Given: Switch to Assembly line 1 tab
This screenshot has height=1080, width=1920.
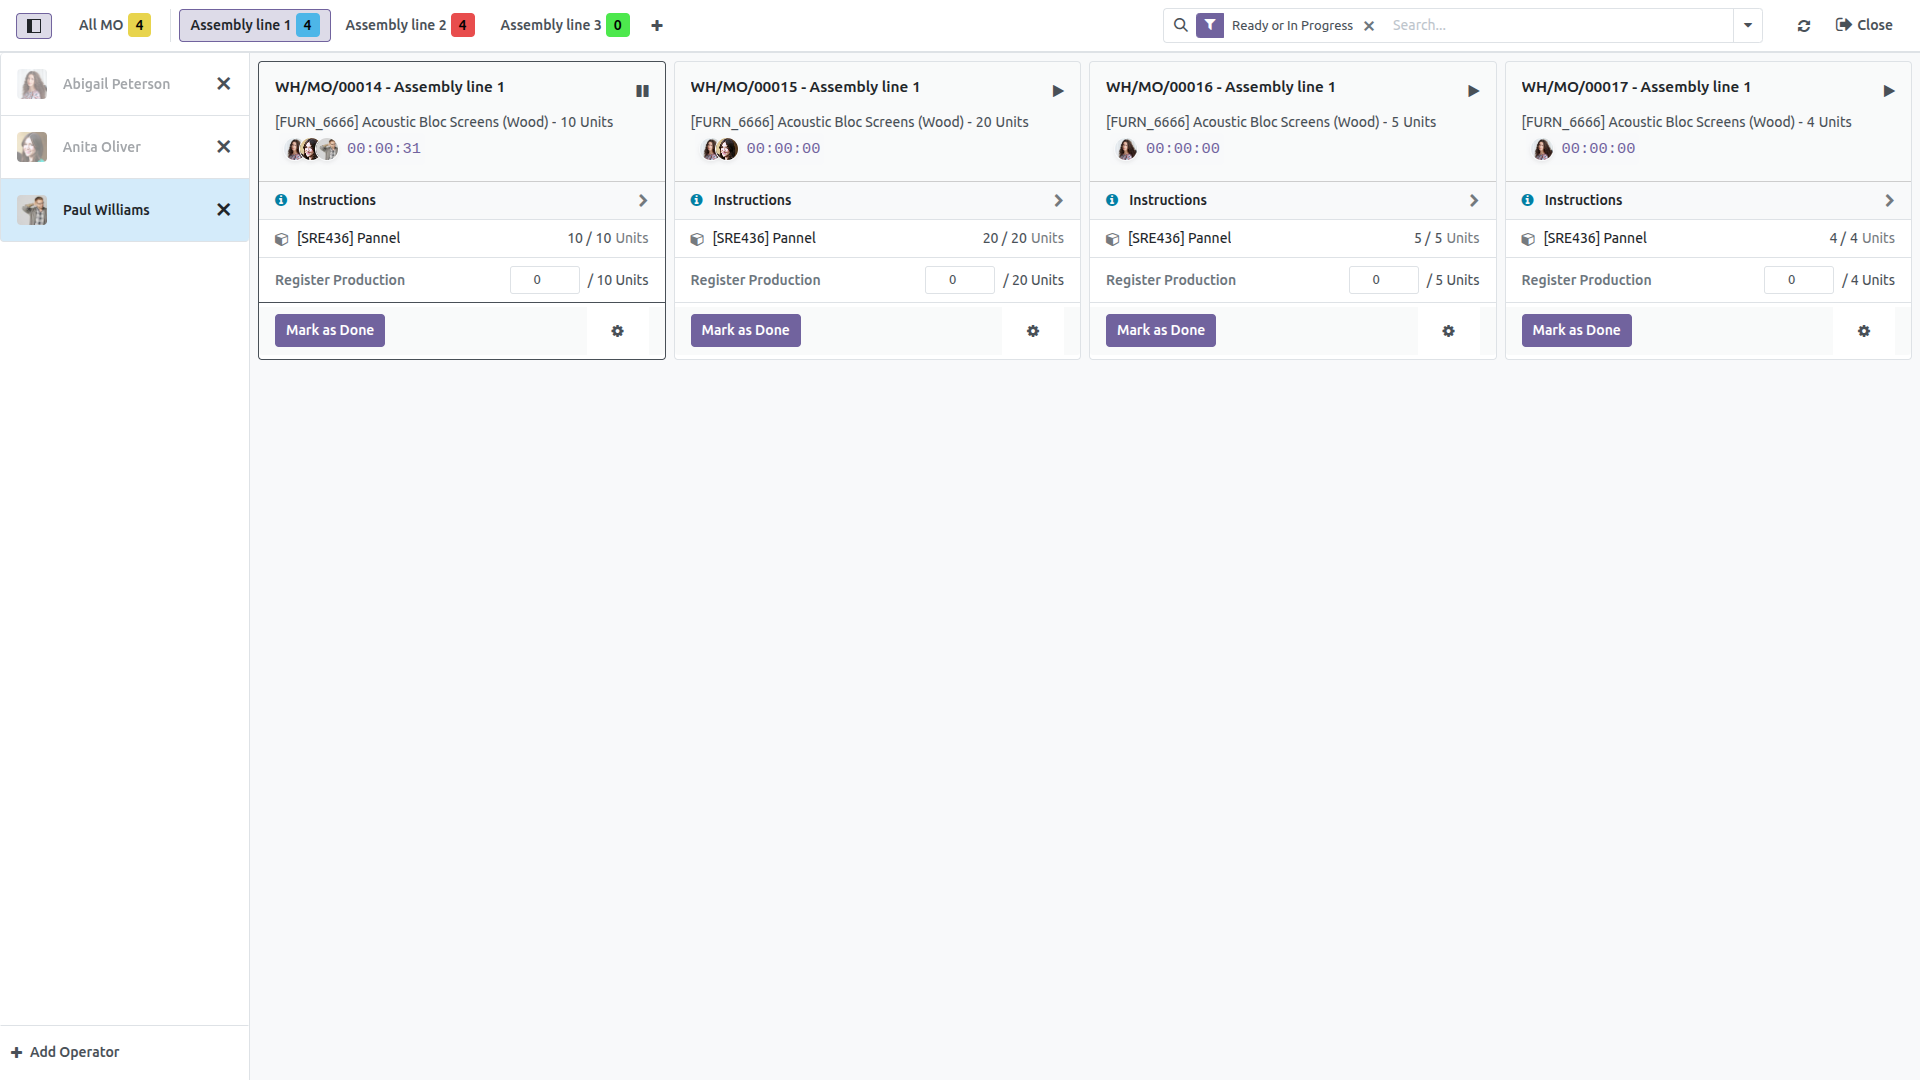Looking at the screenshot, I should pos(254,25).
